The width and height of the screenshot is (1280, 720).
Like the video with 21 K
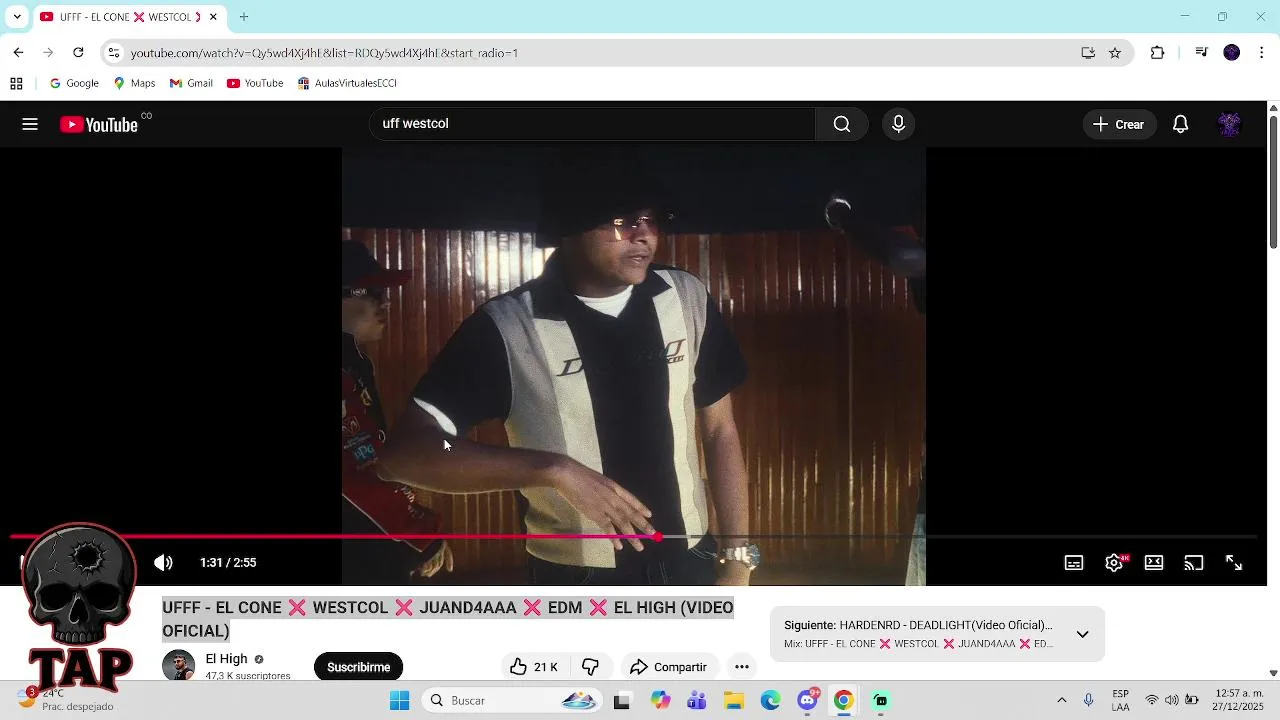[x=533, y=667]
